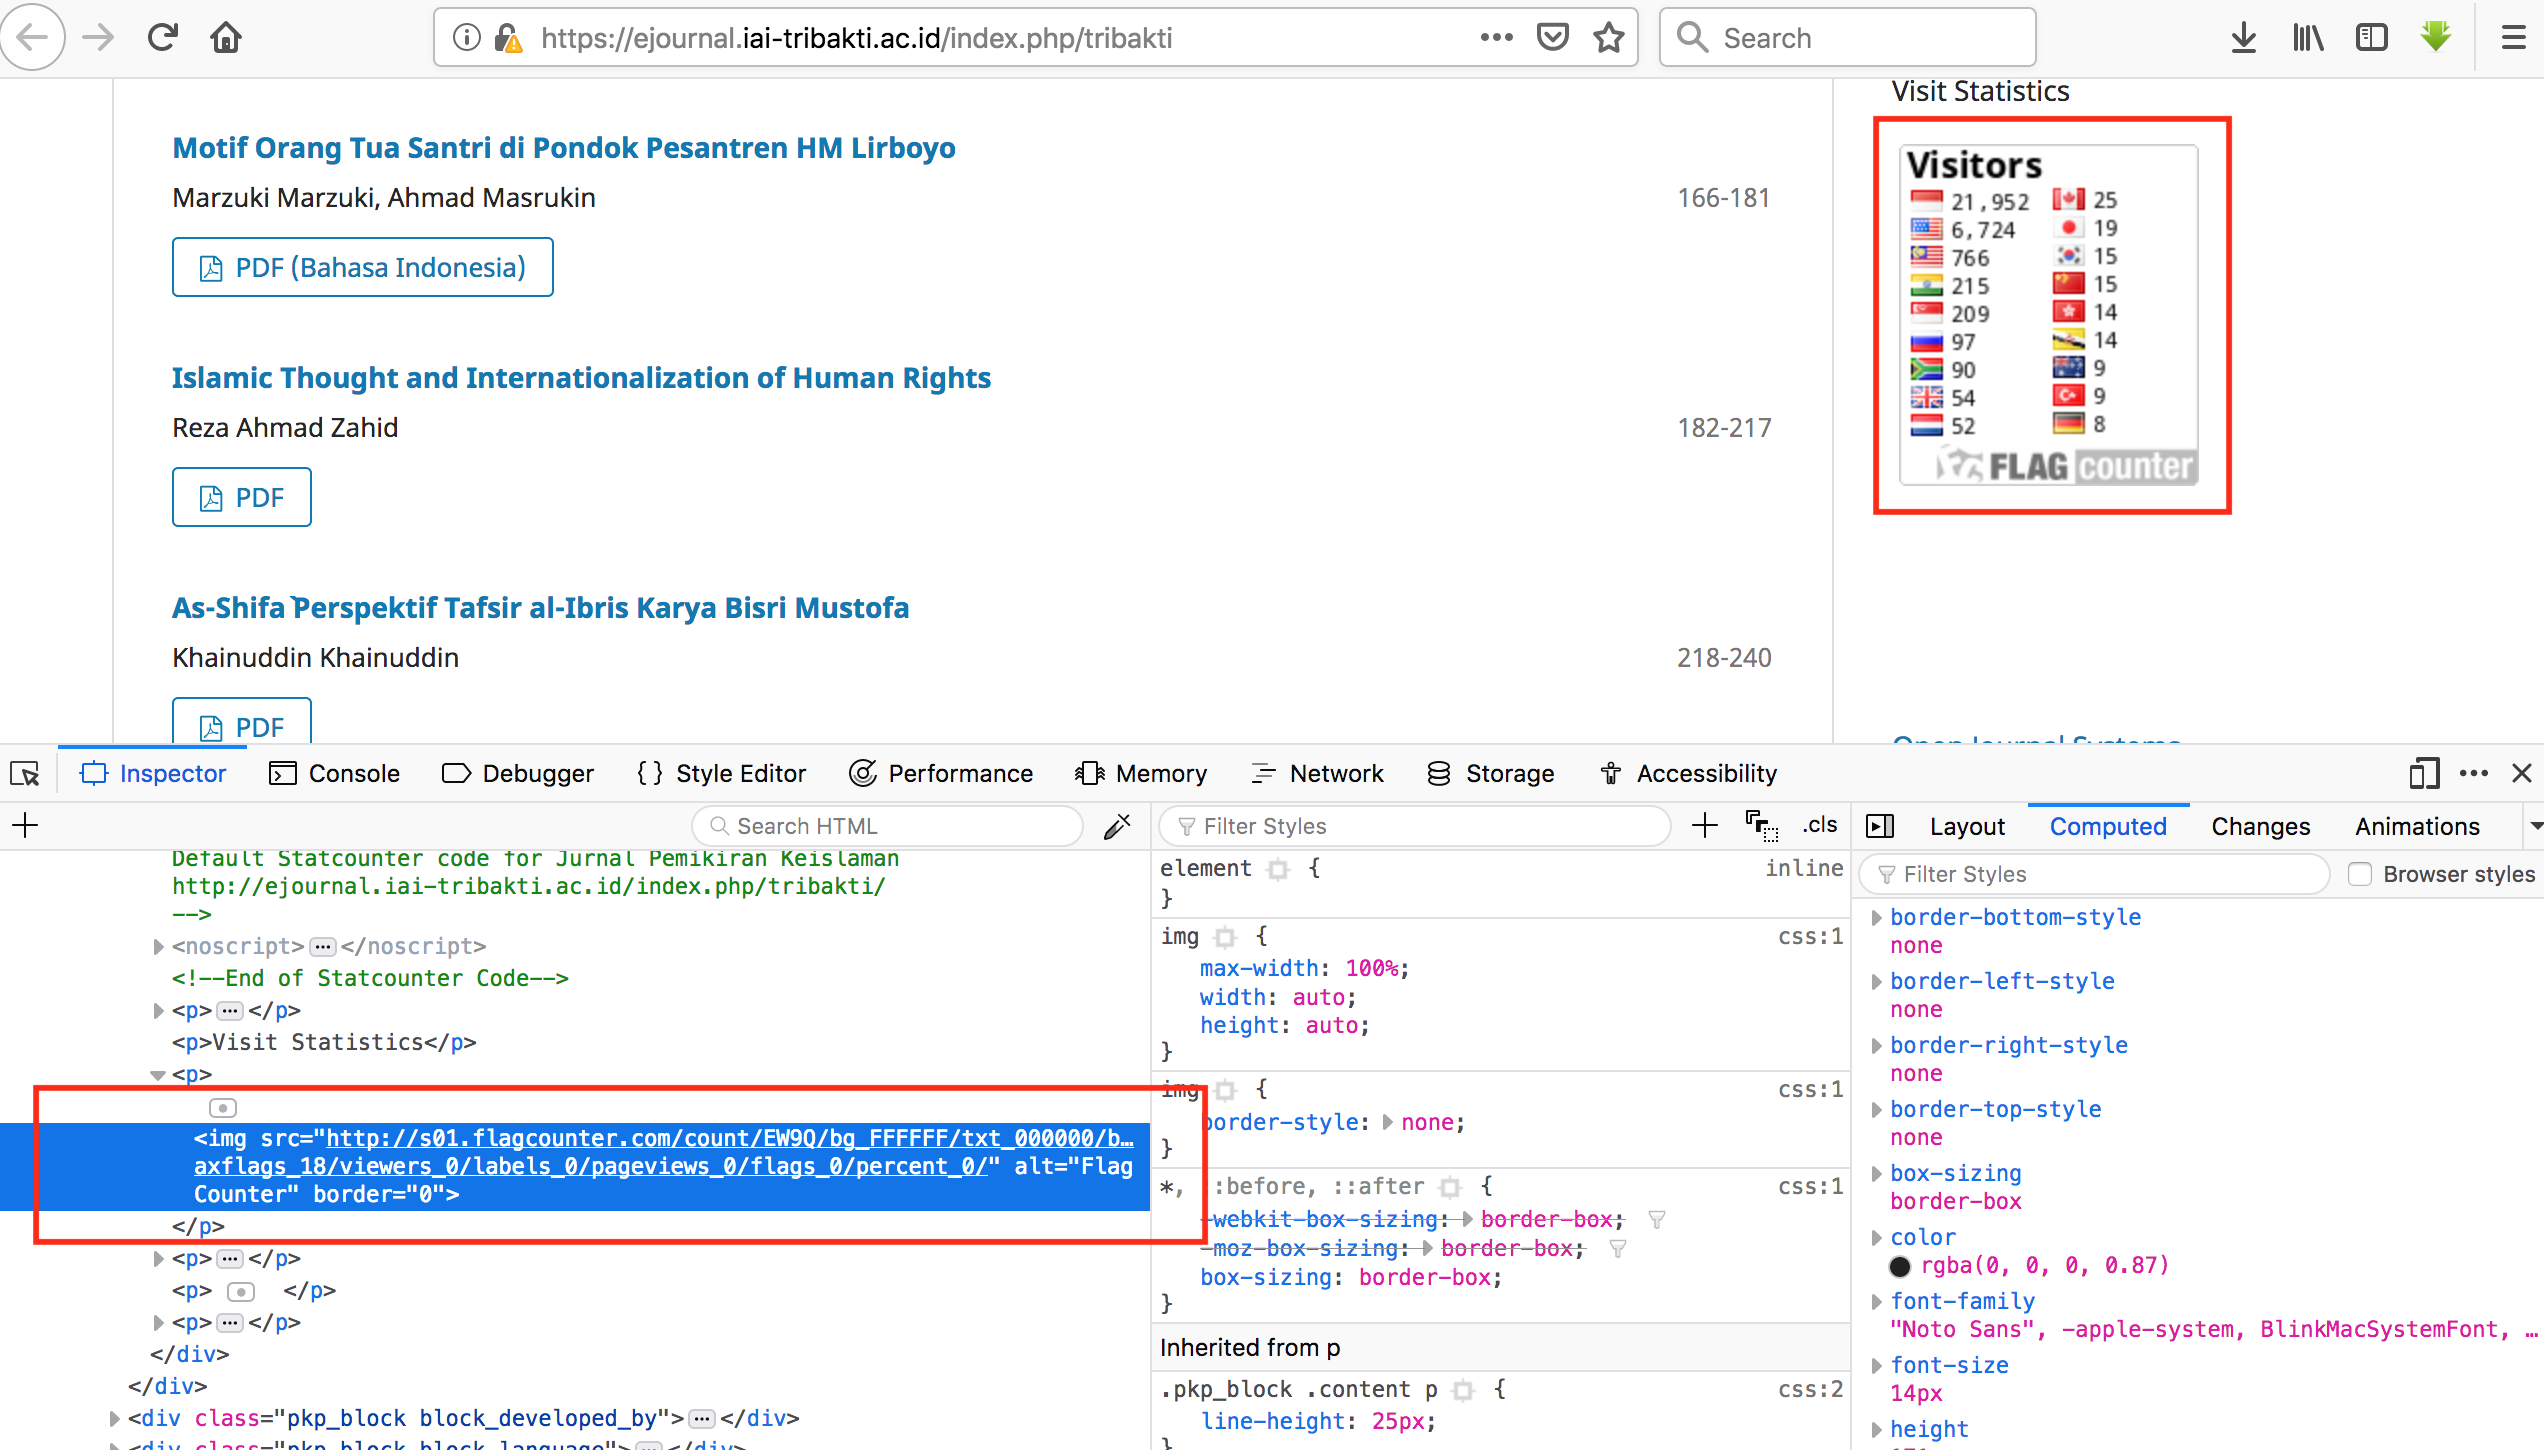Screen dimensions: 2544x1450
Task: Open the Islamic Thought and Internationalization article
Action: (x=581, y=378)
